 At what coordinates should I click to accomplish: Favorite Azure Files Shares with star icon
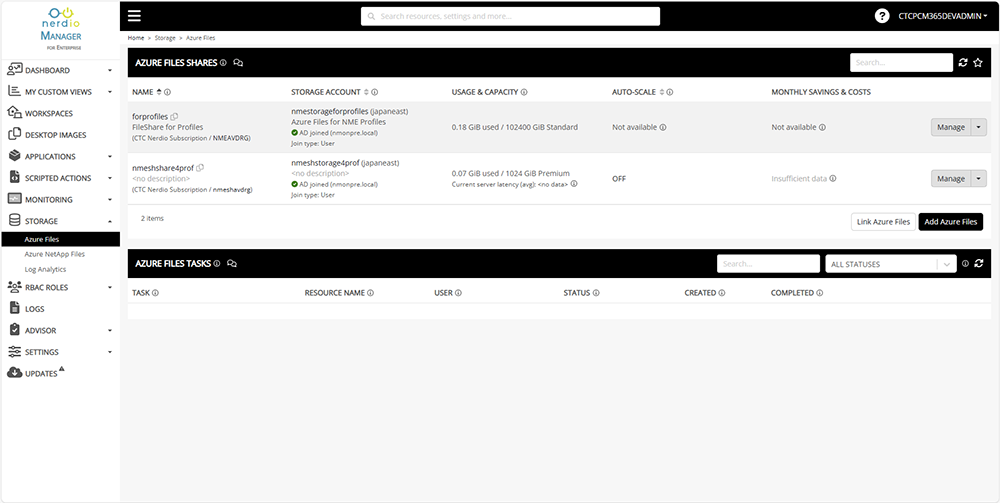tap(978, 62)
